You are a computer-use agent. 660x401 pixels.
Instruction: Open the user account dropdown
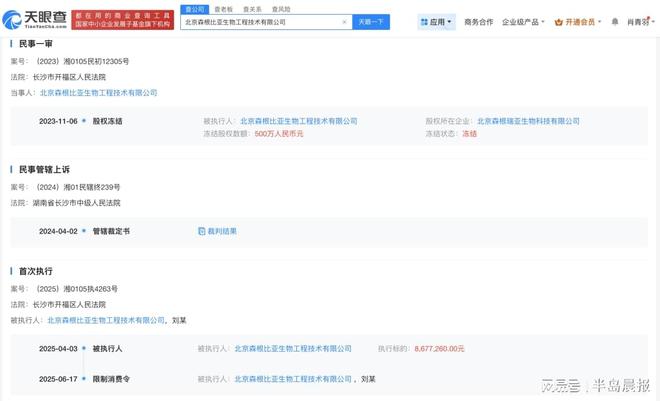pos(641,22)
